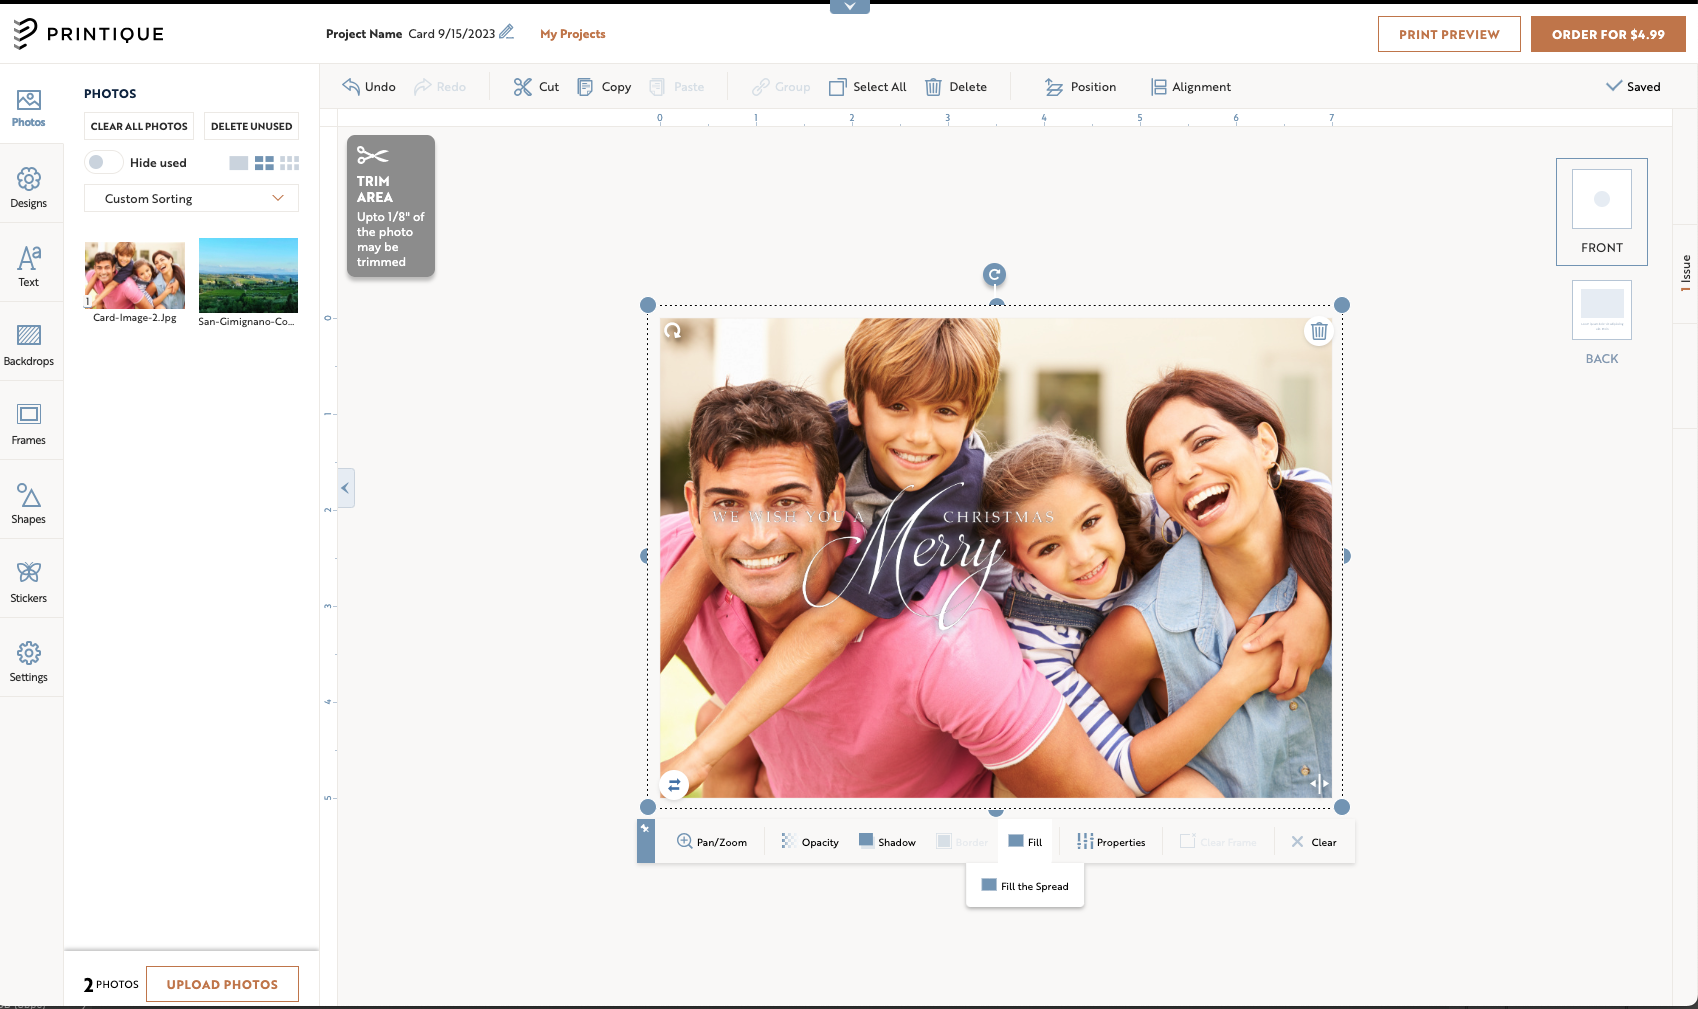The height and width of the screenshot is (1009, 1698).
Task: Switch photo list to small grid view
Action: (x=291, y=162)
